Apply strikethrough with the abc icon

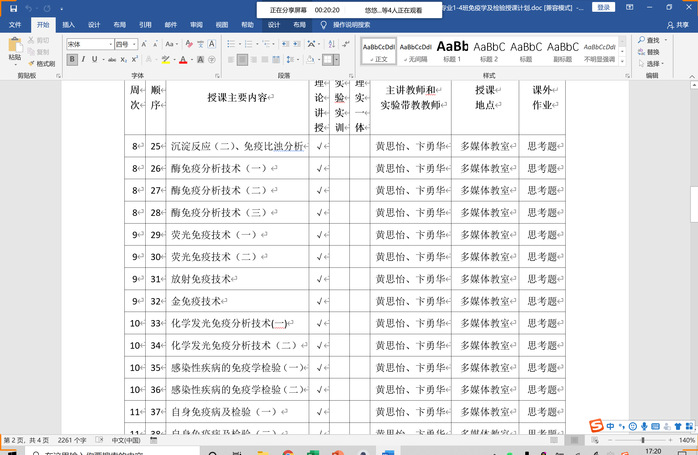pos(111,60)
